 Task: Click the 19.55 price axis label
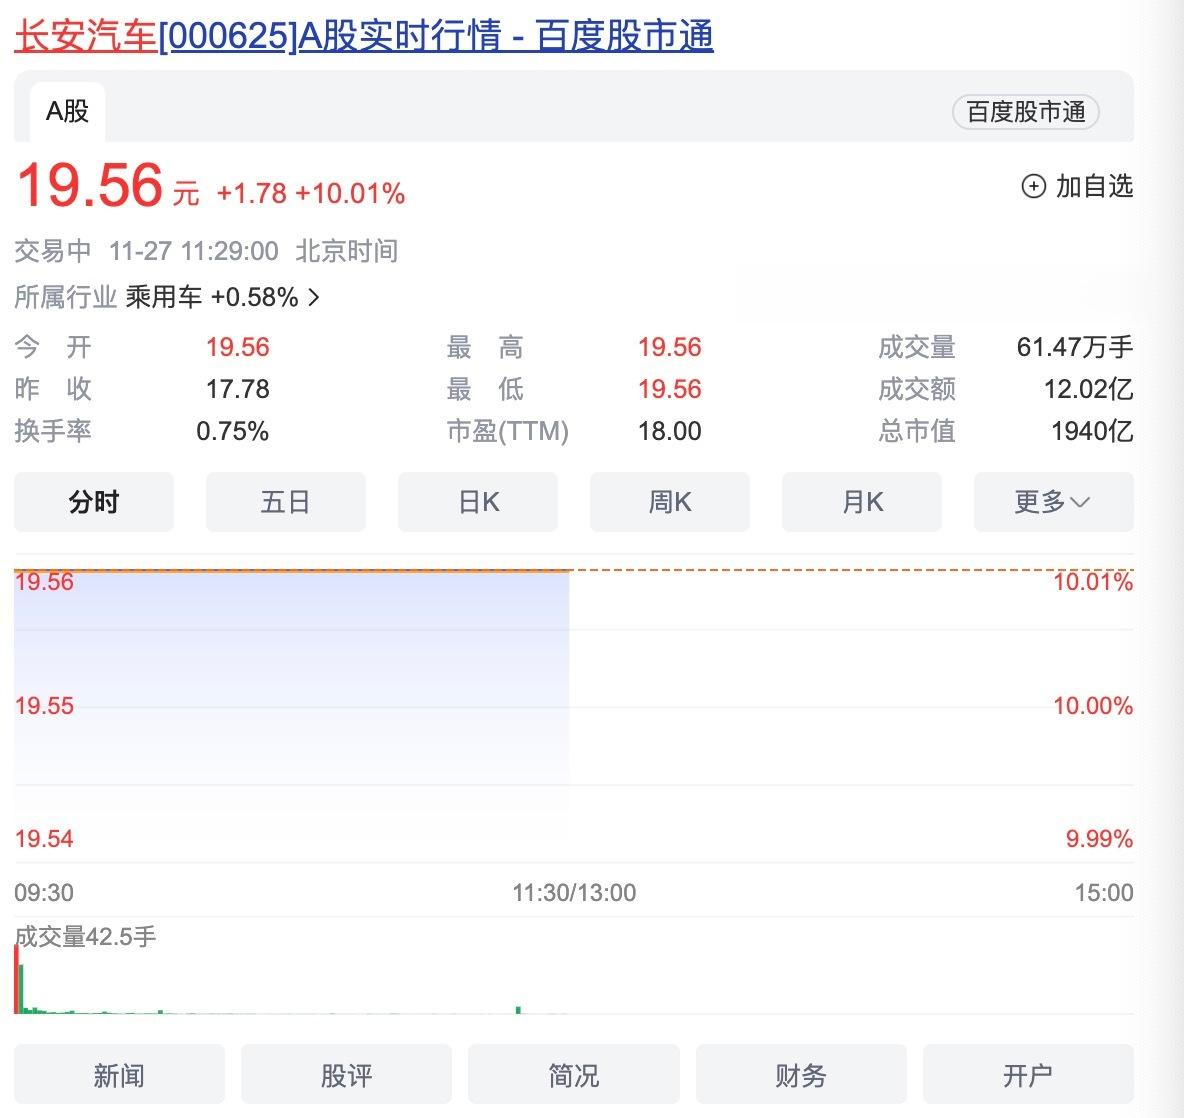45,706
